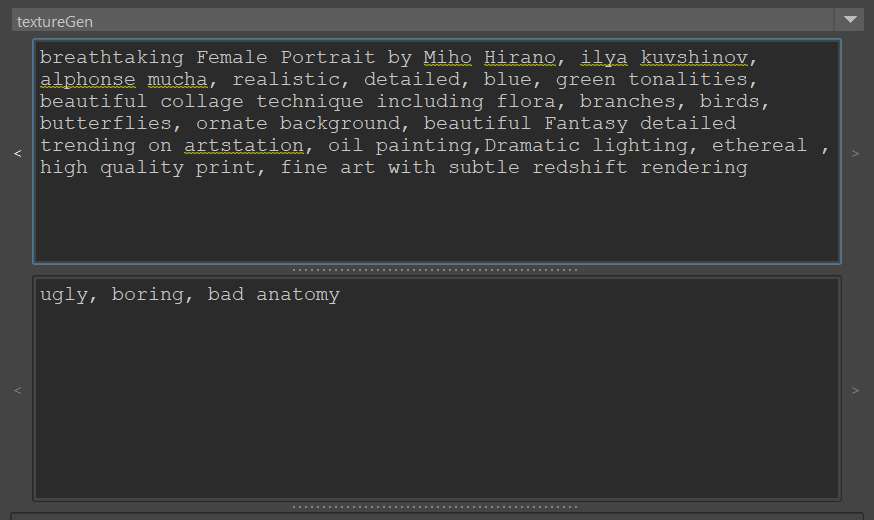Click the underlined name "Miho"
This screenshot has width=874, height=520.
point(448,57)
